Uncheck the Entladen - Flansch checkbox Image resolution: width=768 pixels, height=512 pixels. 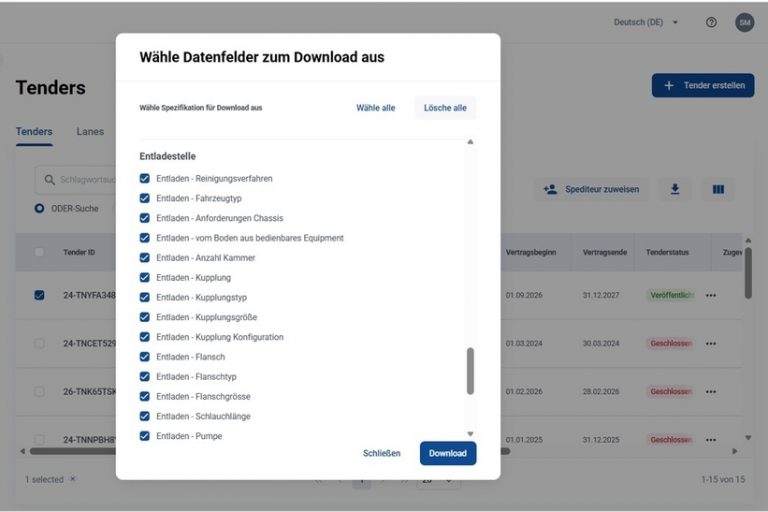tap(144, 357)
